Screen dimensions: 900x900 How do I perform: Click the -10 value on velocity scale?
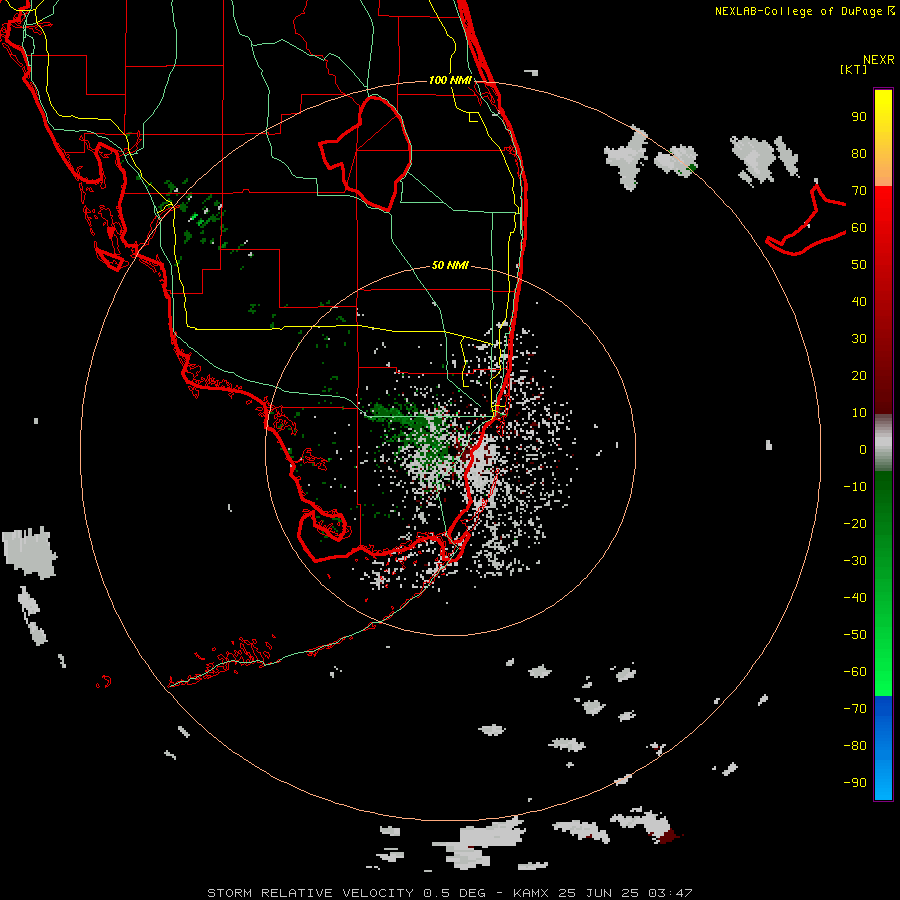(x=855, y=487)
